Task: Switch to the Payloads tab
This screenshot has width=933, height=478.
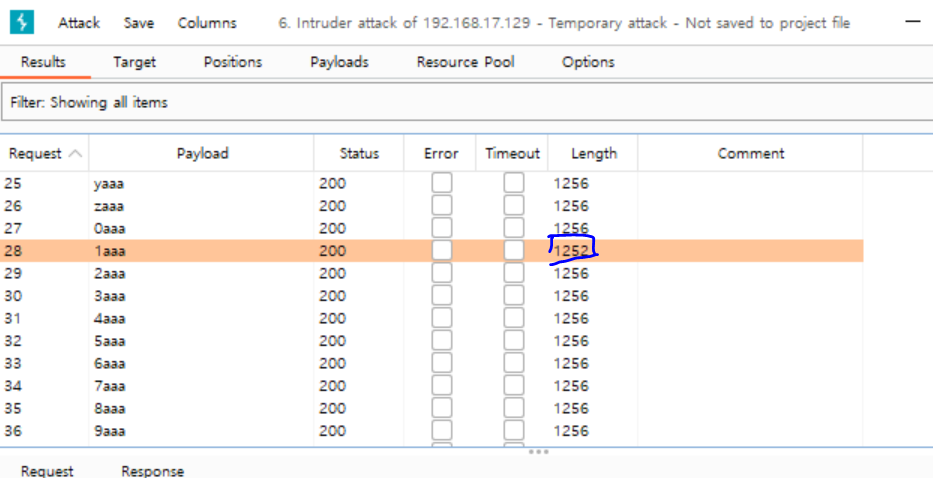Action: click(339, 62)
